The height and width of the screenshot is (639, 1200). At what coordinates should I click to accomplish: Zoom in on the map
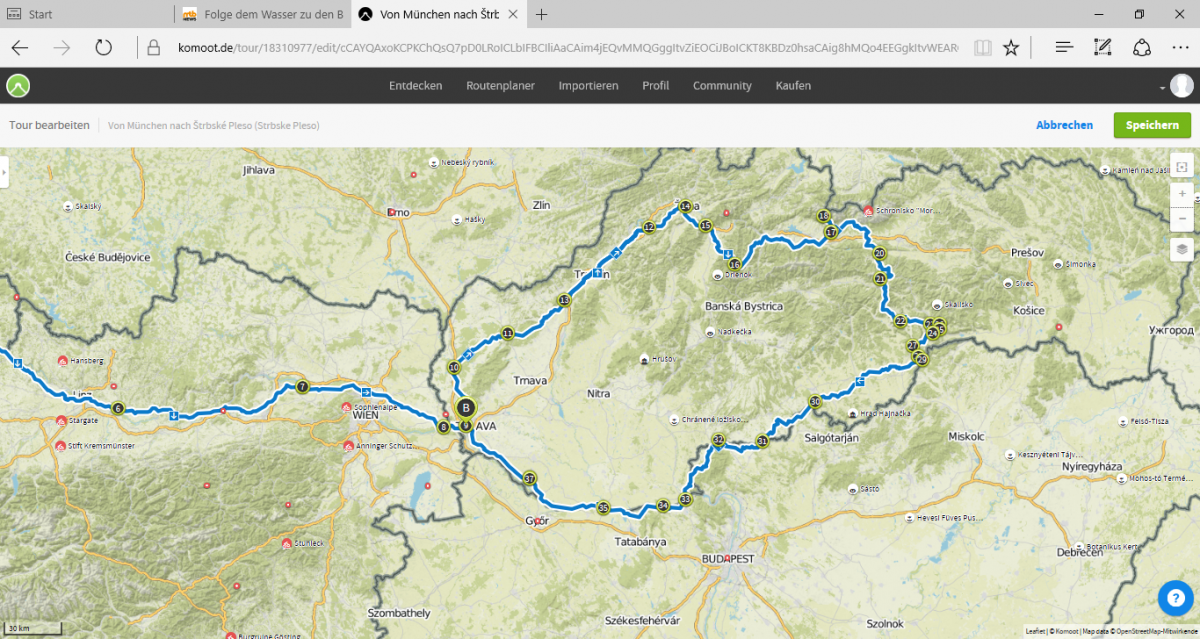coord(1182,193)
